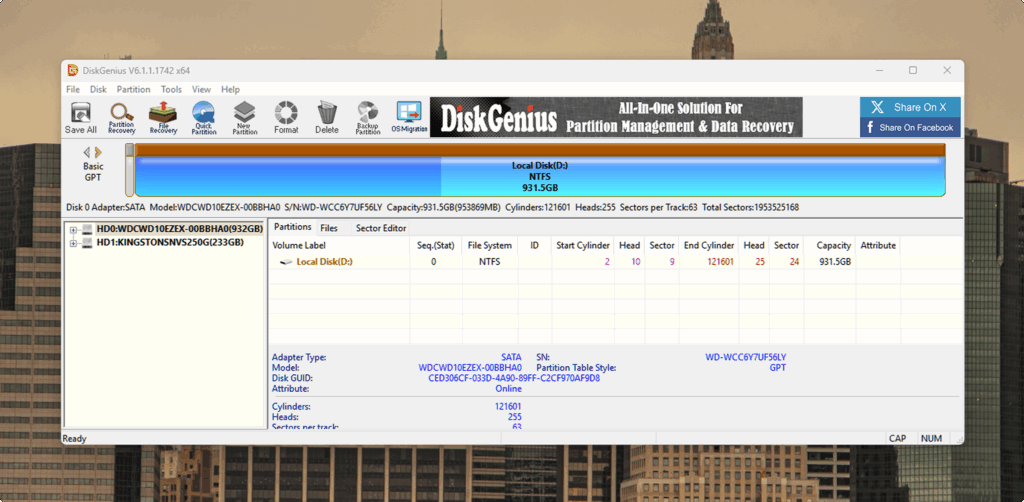The height and width of the screenshot is (502, 1024).
Task: Click the NUM indicator in status bar
Action: coord(931,439)
